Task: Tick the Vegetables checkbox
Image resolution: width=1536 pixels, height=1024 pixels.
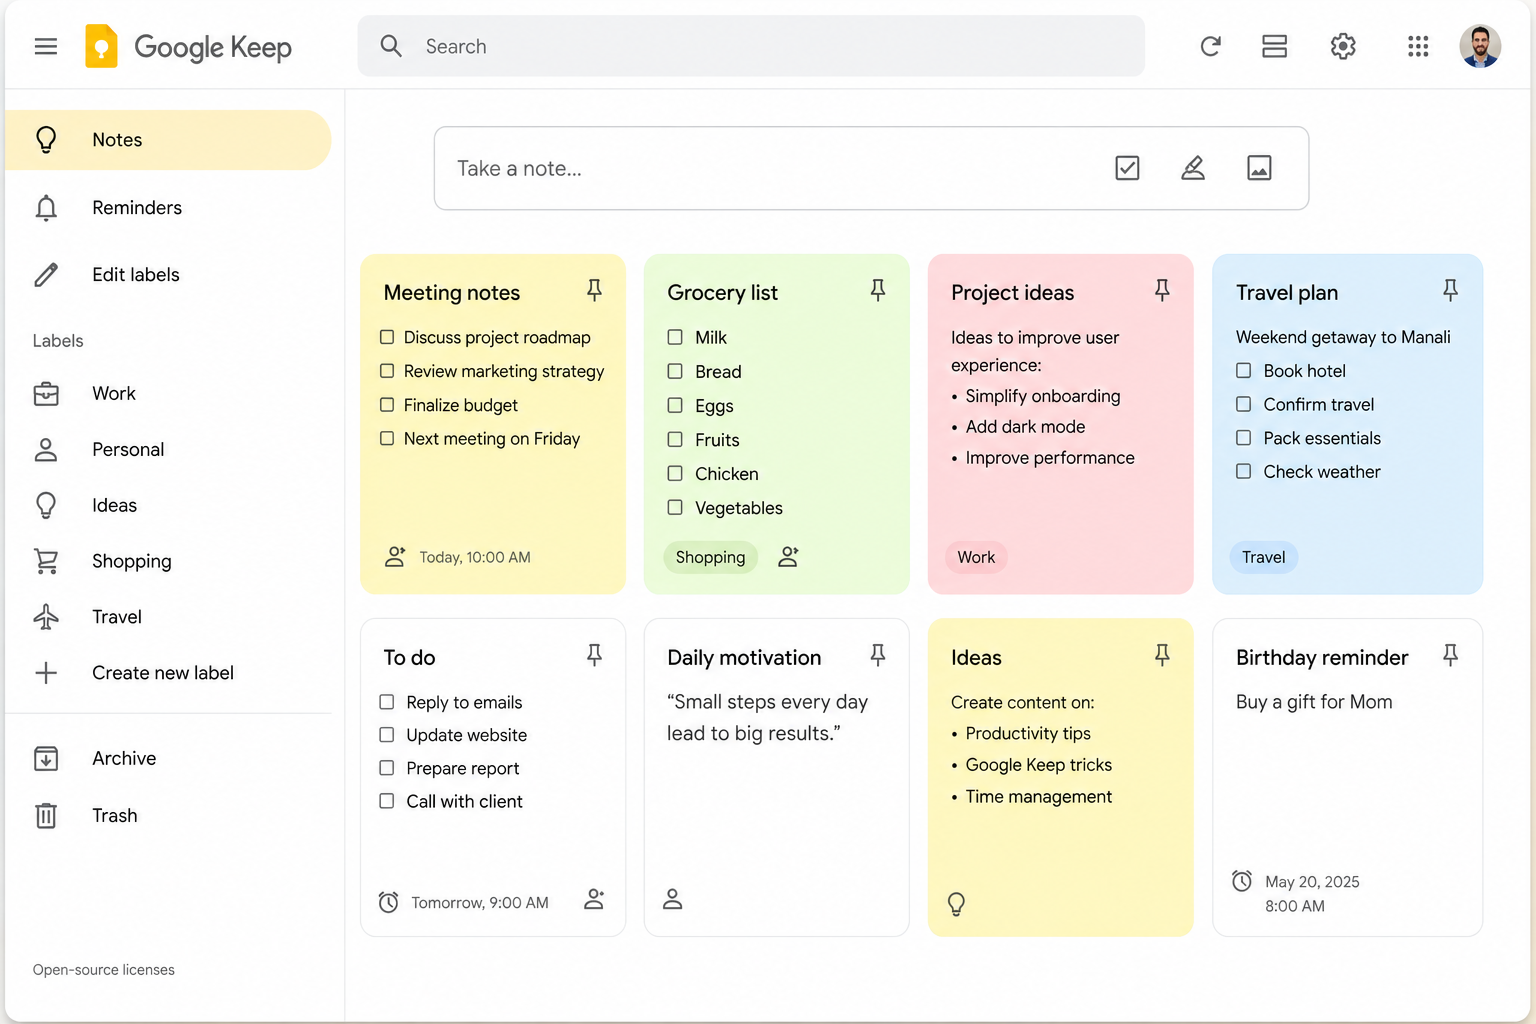Action: pyautogui.click(x=675, y=507)
